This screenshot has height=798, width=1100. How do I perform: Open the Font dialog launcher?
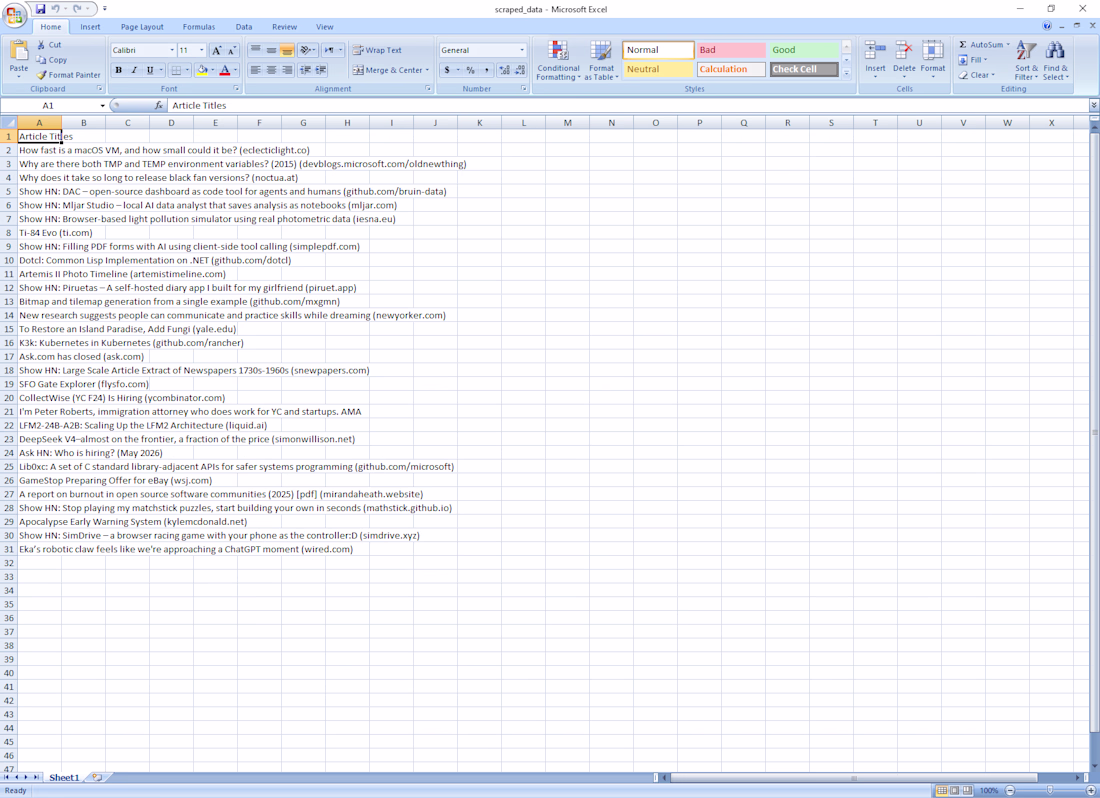coord(236,89)
